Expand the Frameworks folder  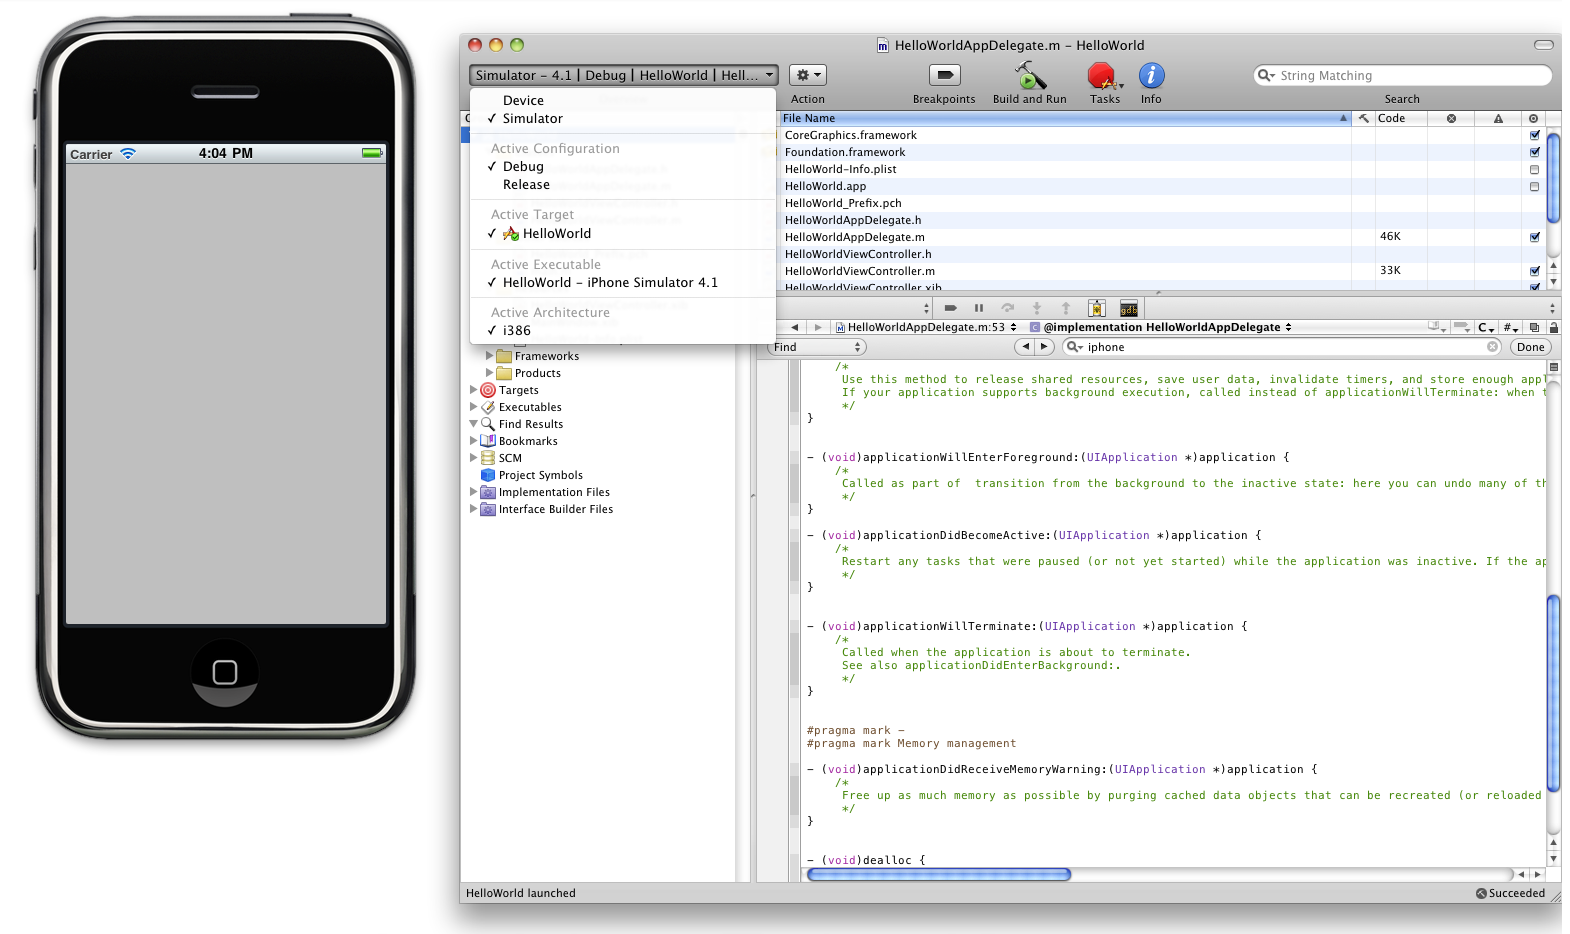point(490,355)
